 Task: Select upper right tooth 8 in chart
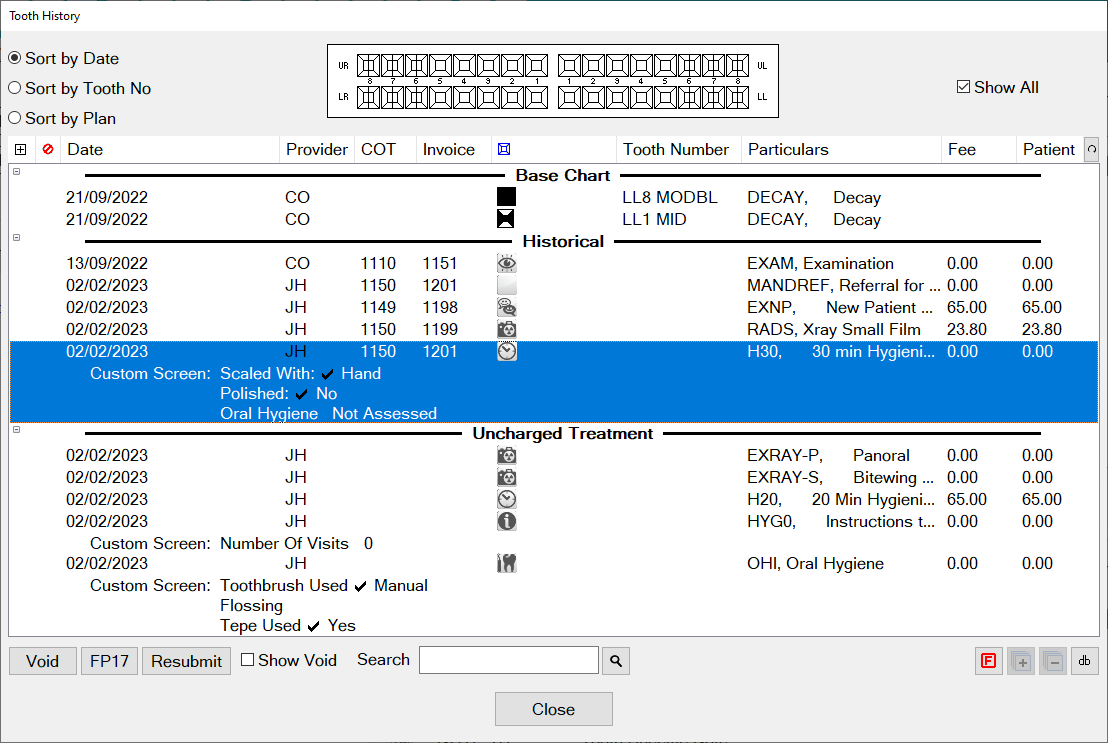[x=368, y=66]
